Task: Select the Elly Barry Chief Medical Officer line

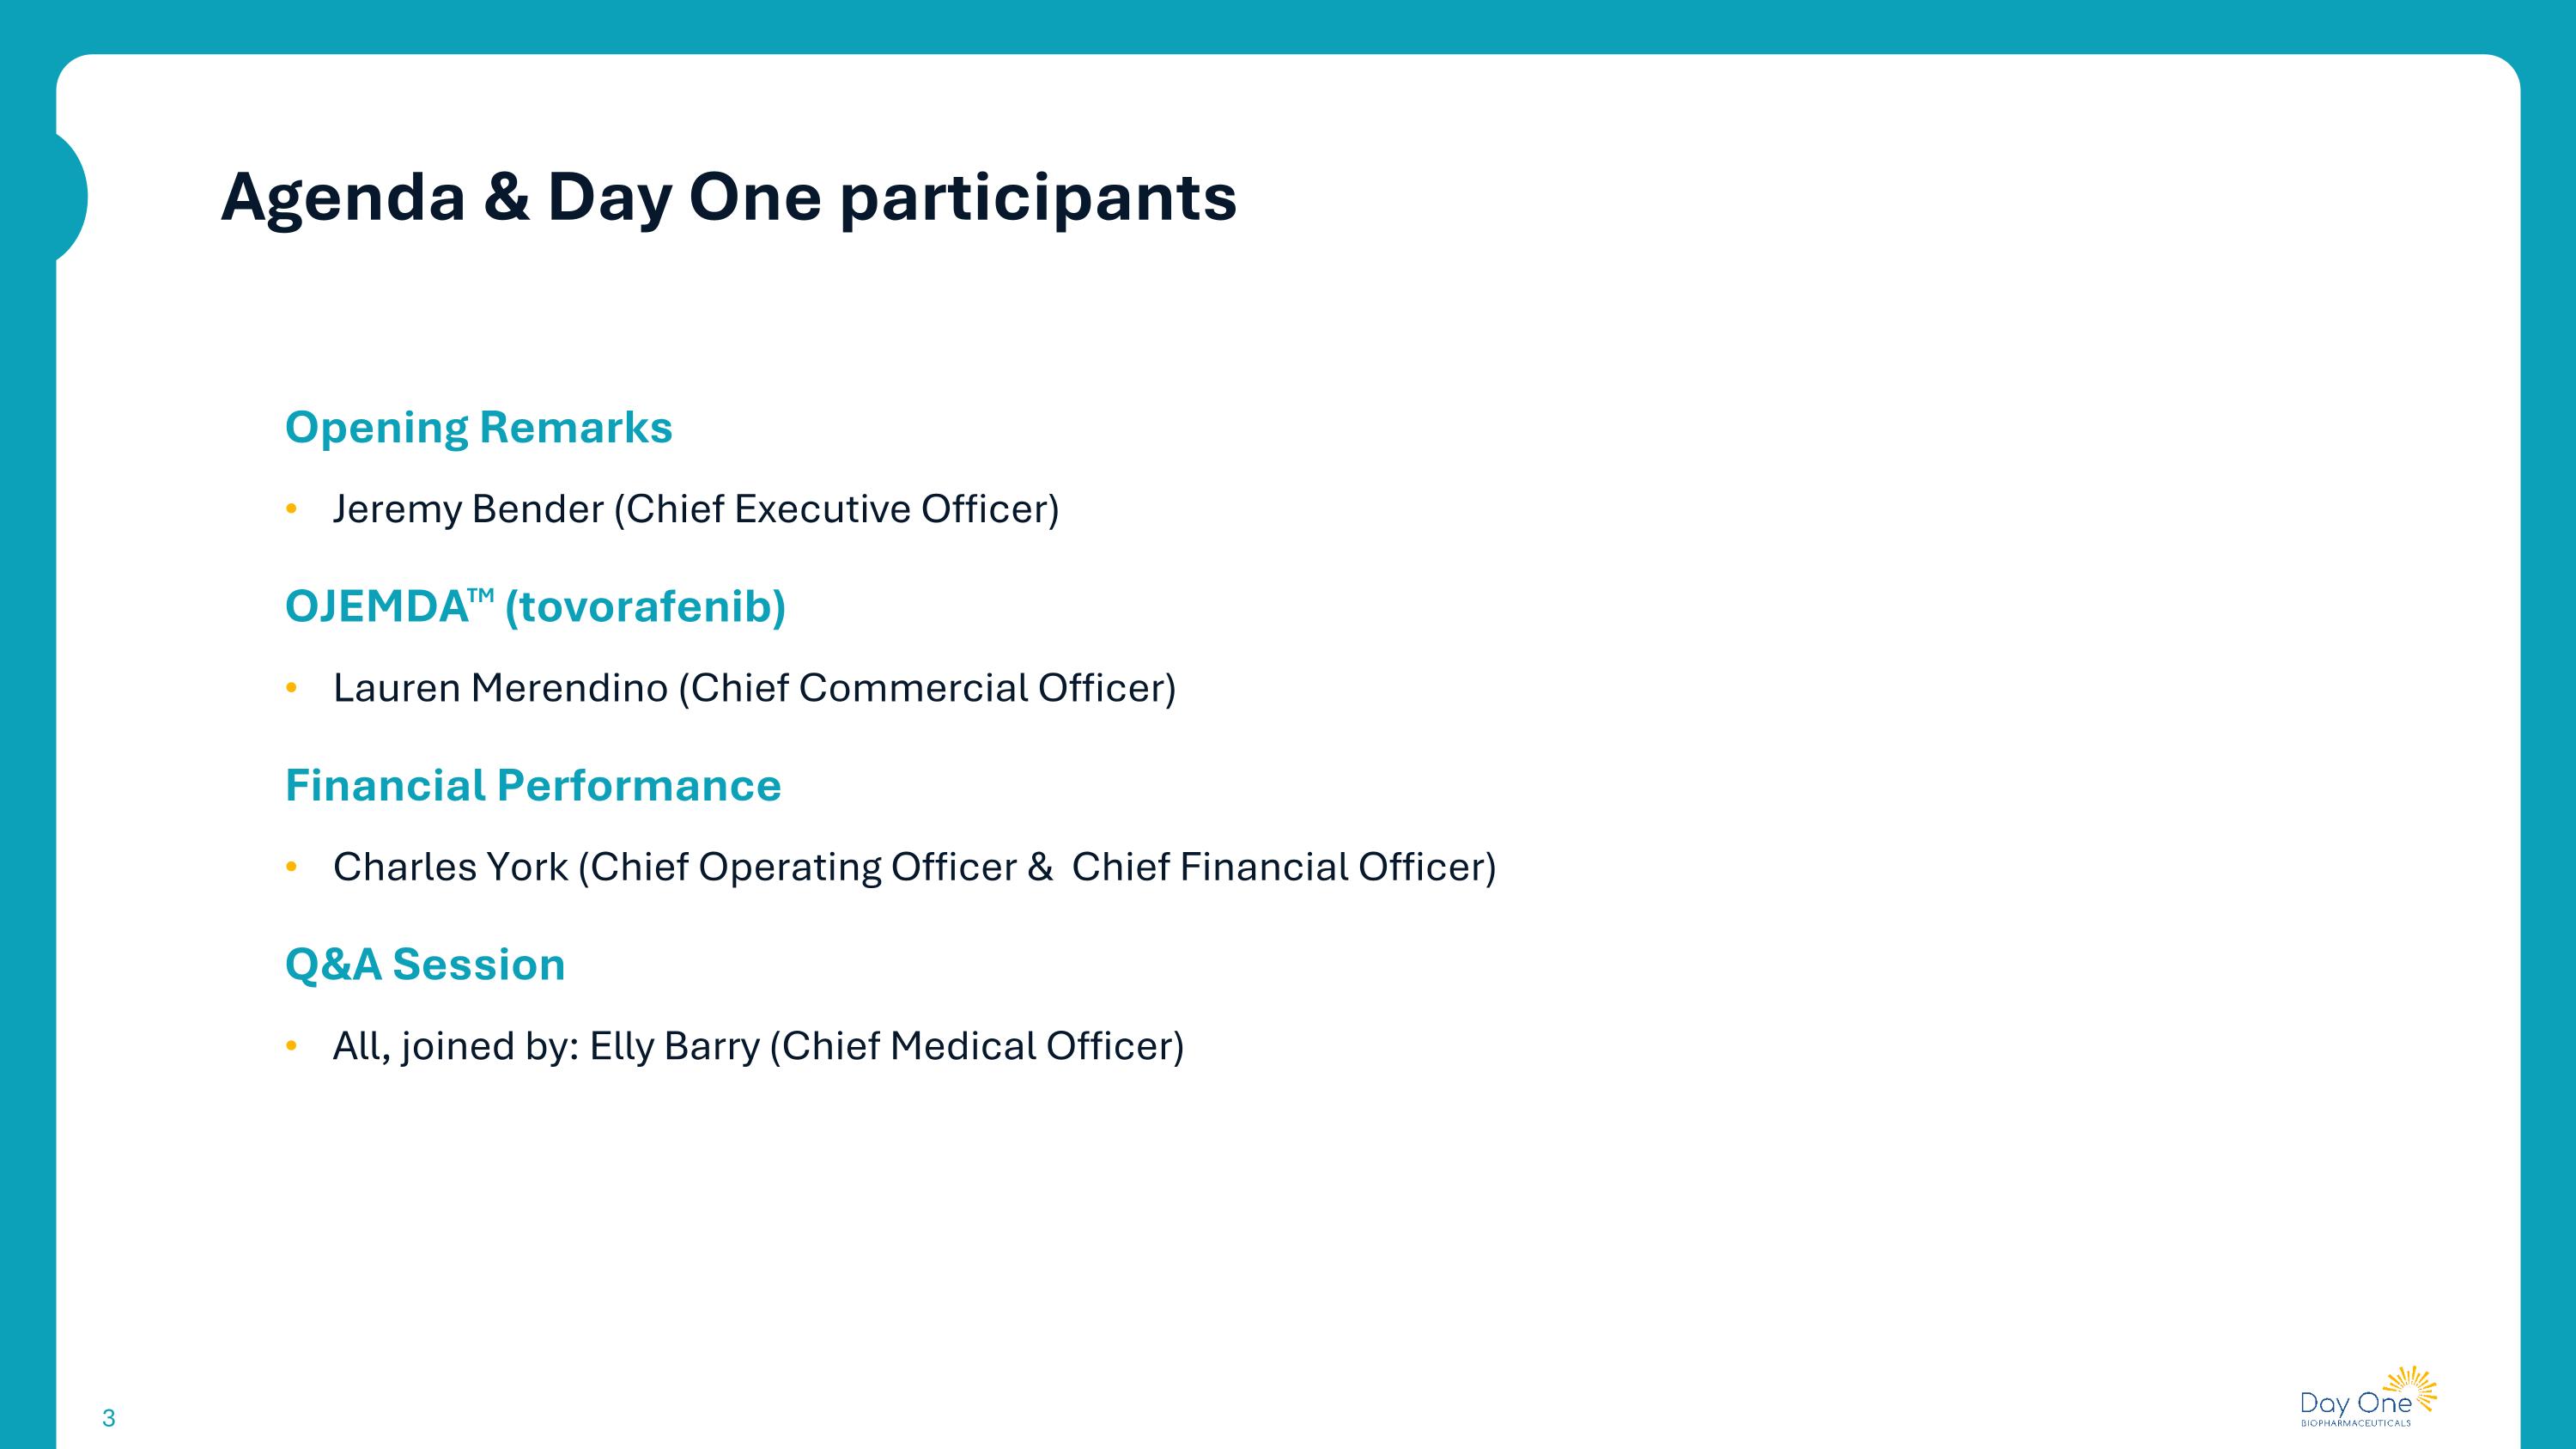Action: [758, 1046]
